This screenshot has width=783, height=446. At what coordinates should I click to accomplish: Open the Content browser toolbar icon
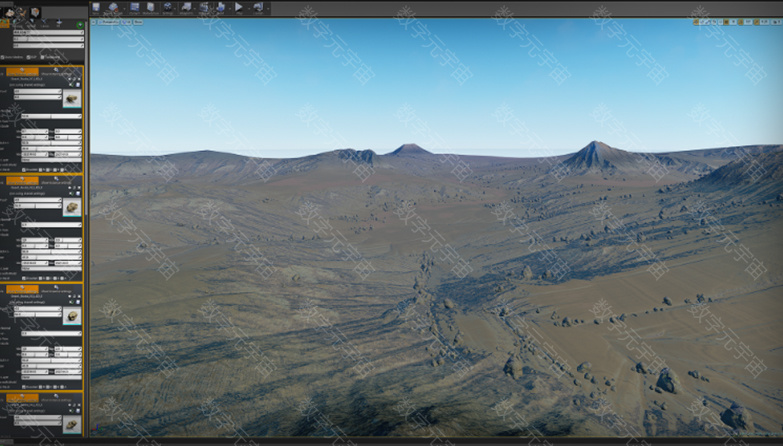click(134, 7)
